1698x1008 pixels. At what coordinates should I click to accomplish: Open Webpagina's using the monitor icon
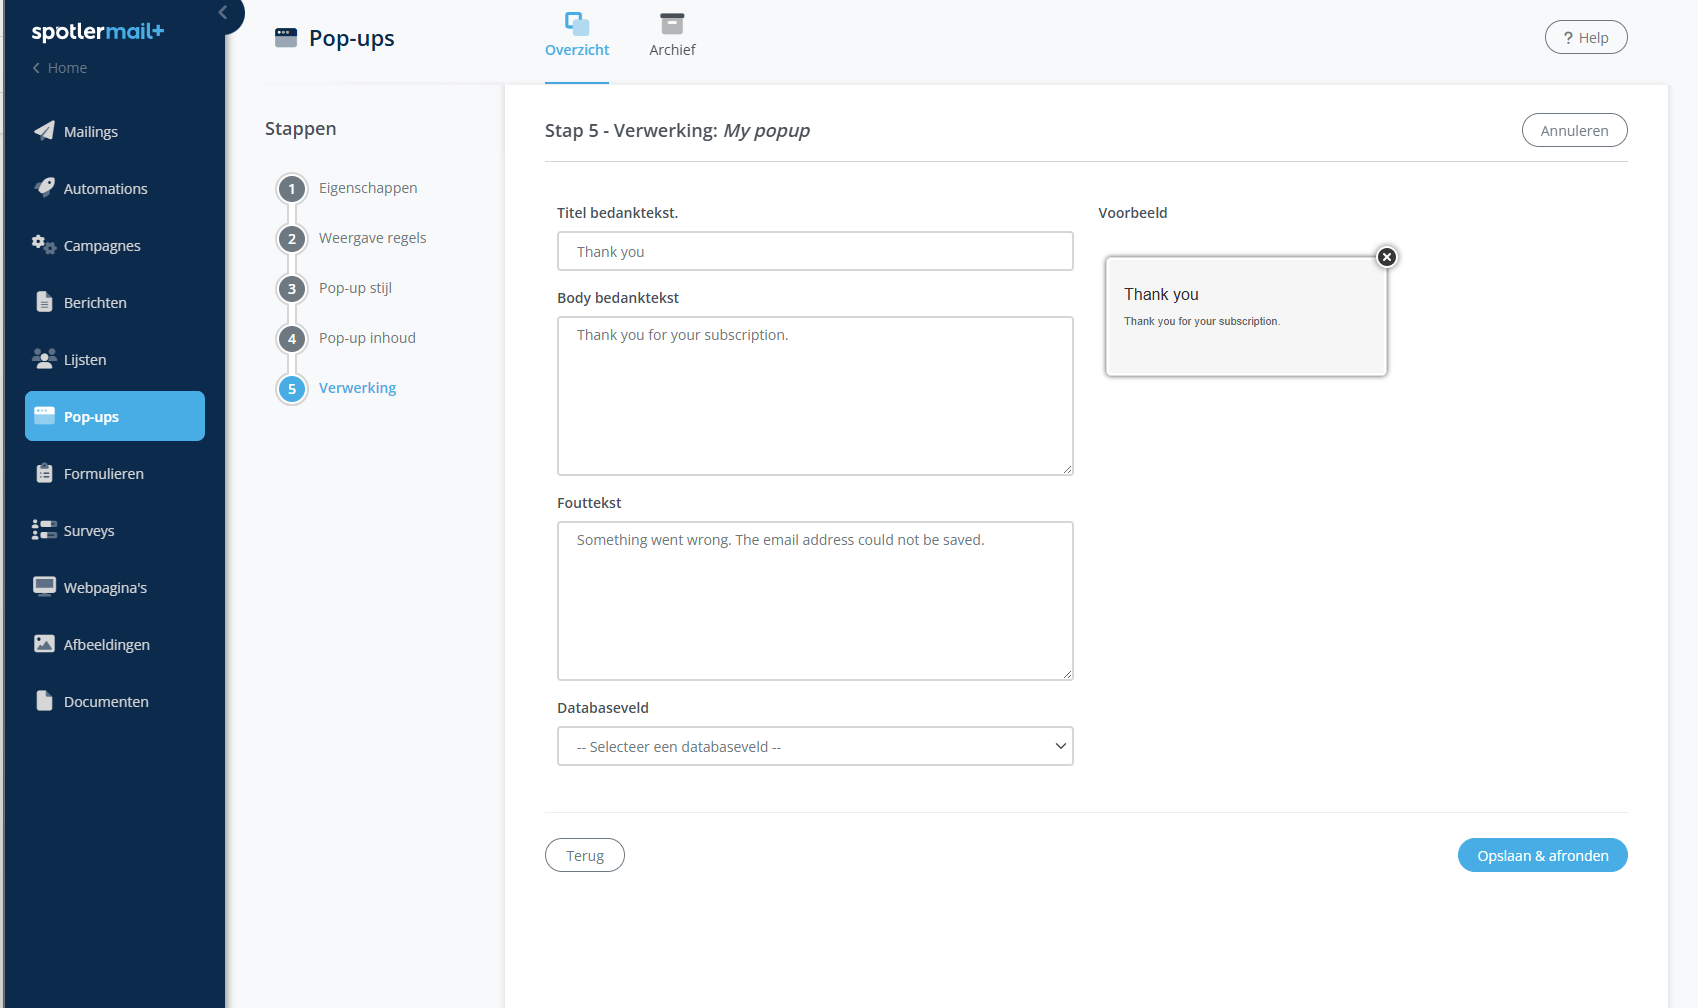point(44,587)
